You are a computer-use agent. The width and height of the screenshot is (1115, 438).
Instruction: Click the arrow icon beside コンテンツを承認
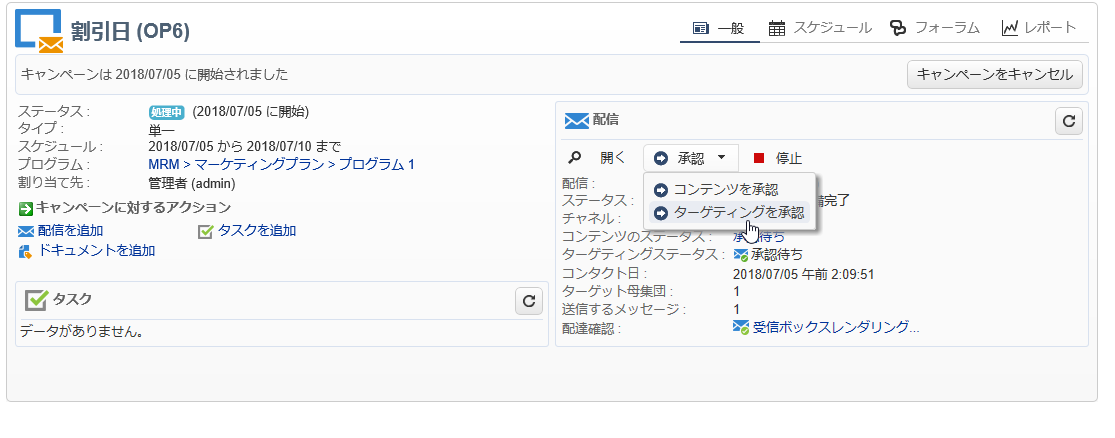tap(661, 190)
